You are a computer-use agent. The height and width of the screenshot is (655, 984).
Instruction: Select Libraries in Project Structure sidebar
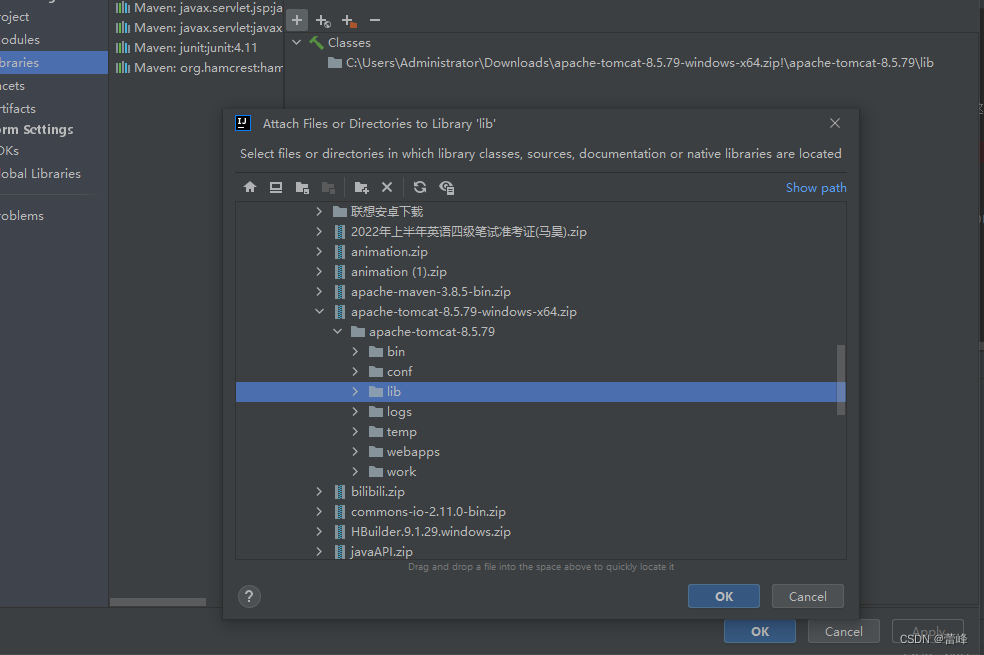click(54, 63)
